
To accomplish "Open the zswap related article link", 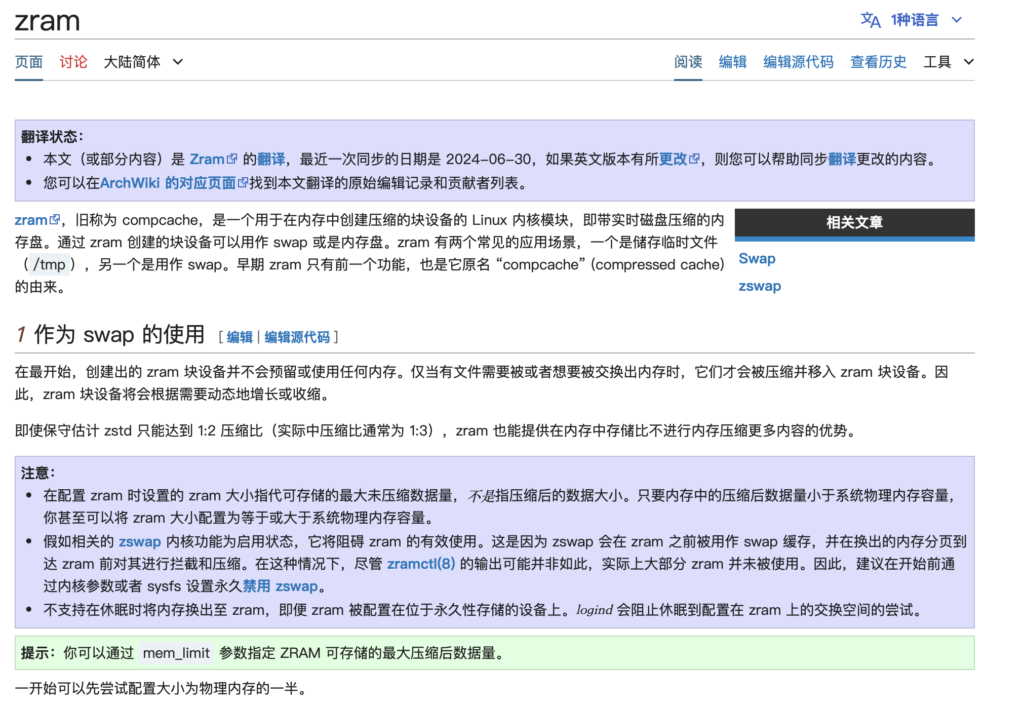I will click(759, 286).
